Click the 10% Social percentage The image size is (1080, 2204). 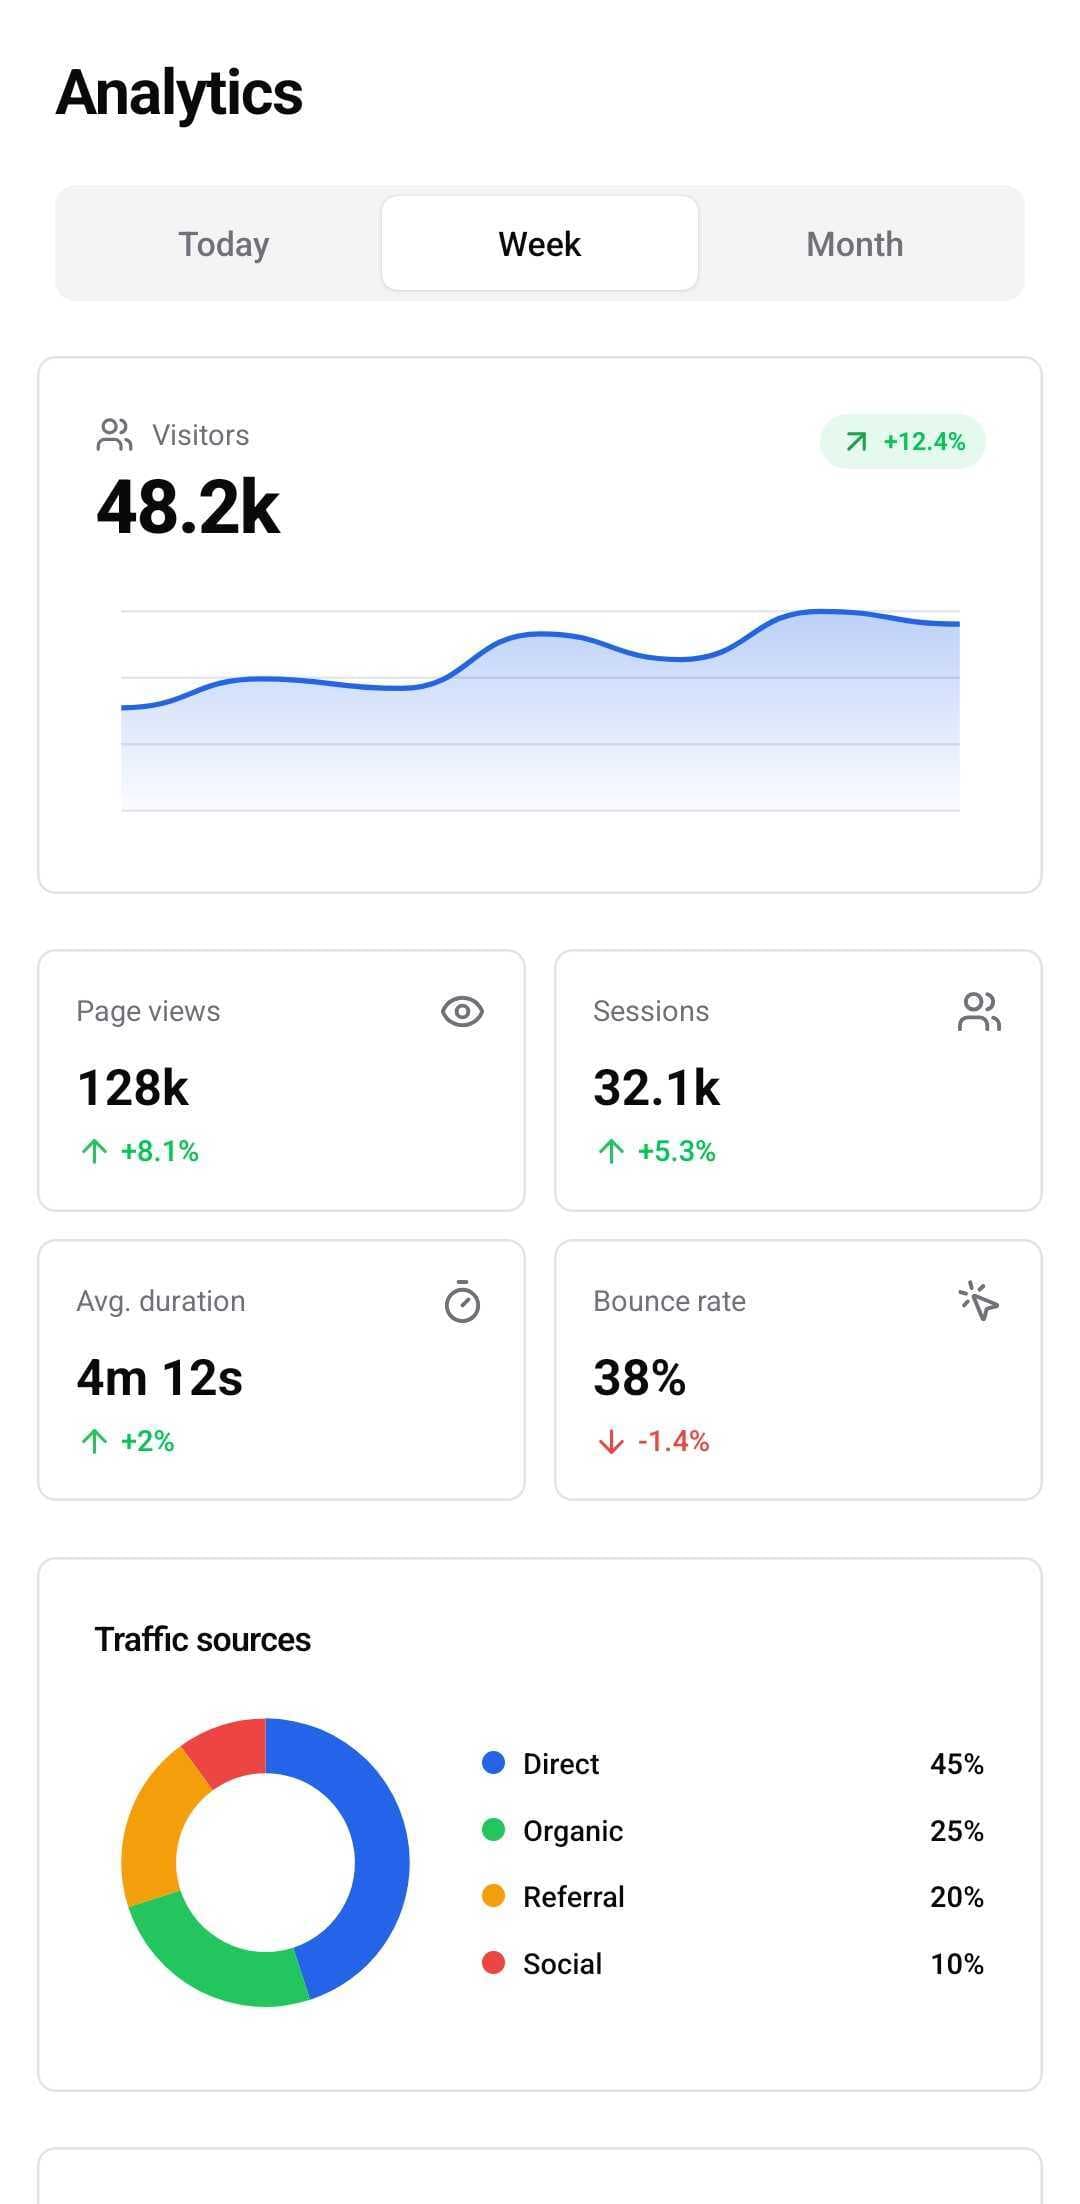[957, 1963]
